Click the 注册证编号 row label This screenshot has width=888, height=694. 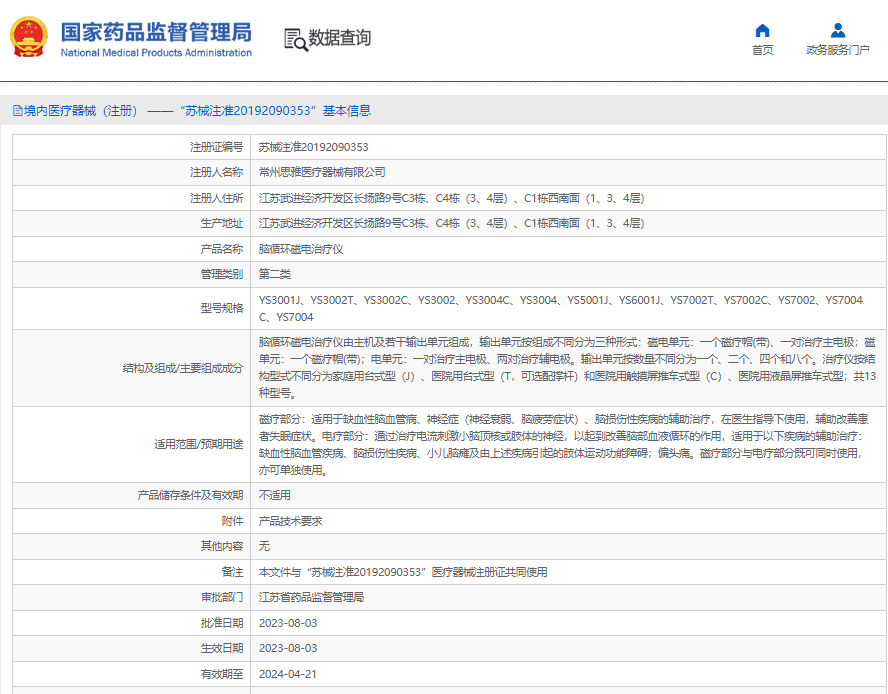click(x=216, y=147)
